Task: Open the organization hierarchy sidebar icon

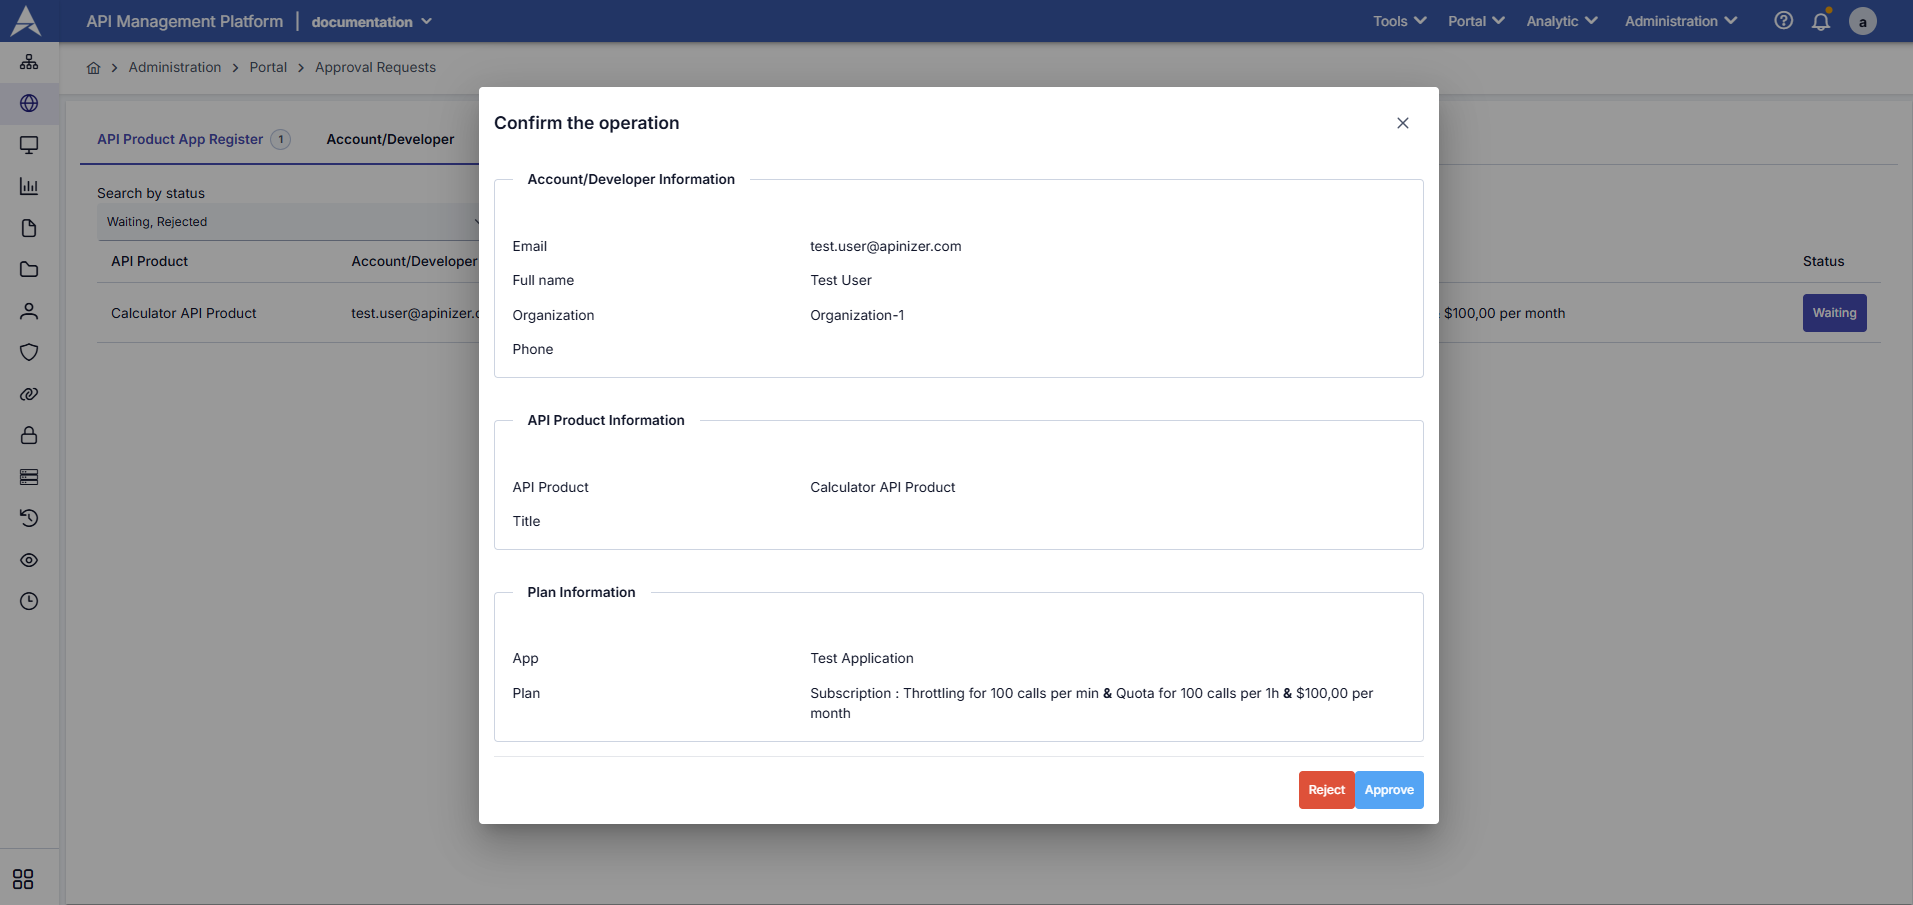Action: coord(29,62)
